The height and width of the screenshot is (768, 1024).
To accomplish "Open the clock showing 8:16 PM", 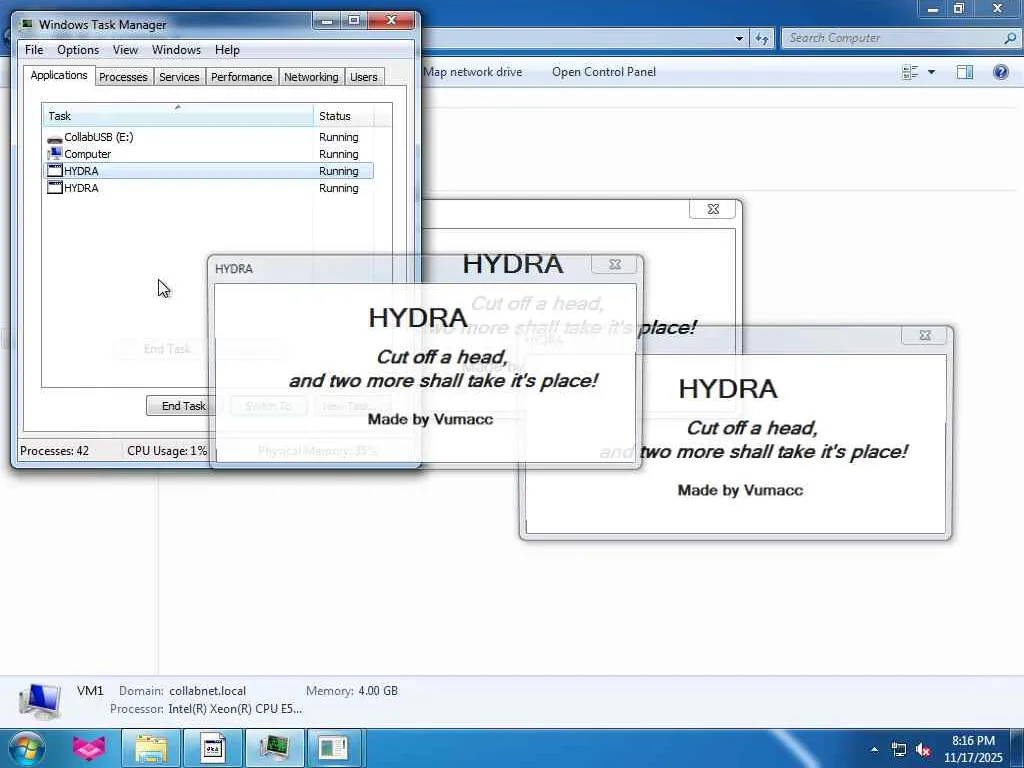I will coord(973,749).
